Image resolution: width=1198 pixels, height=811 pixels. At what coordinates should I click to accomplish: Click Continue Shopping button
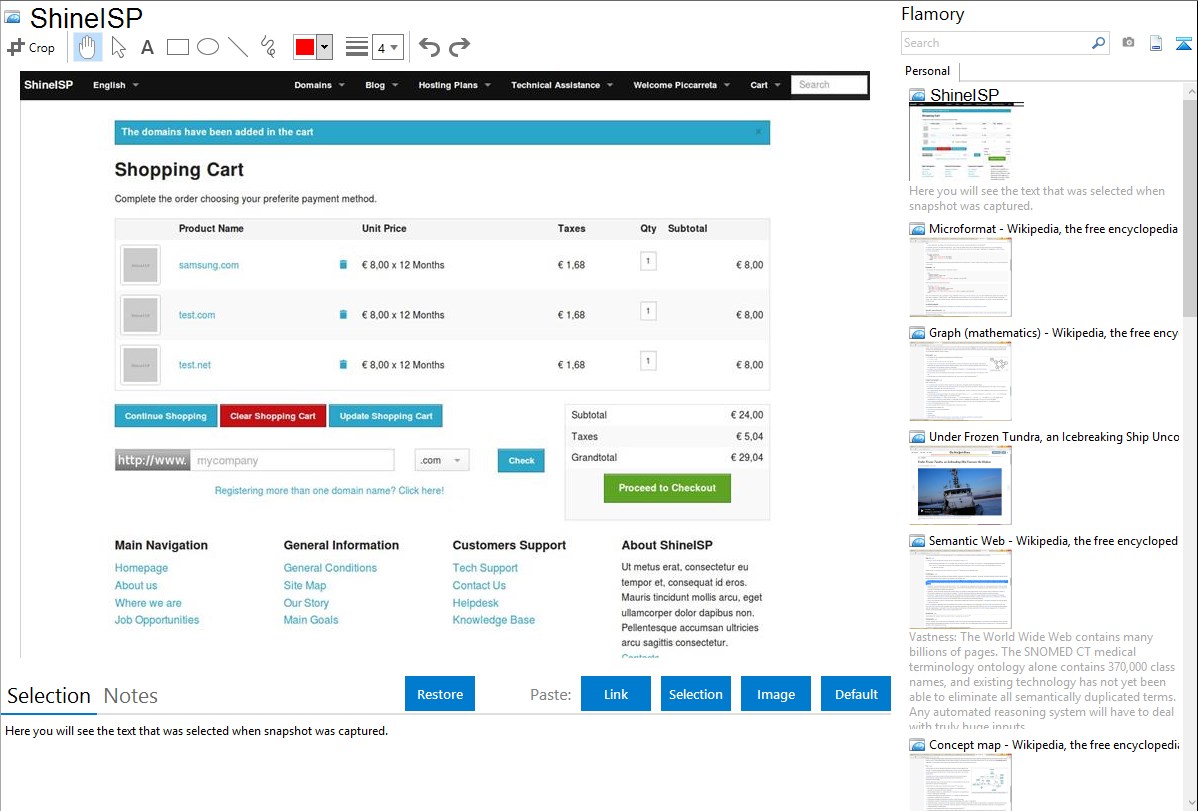[x=166, y=416]
